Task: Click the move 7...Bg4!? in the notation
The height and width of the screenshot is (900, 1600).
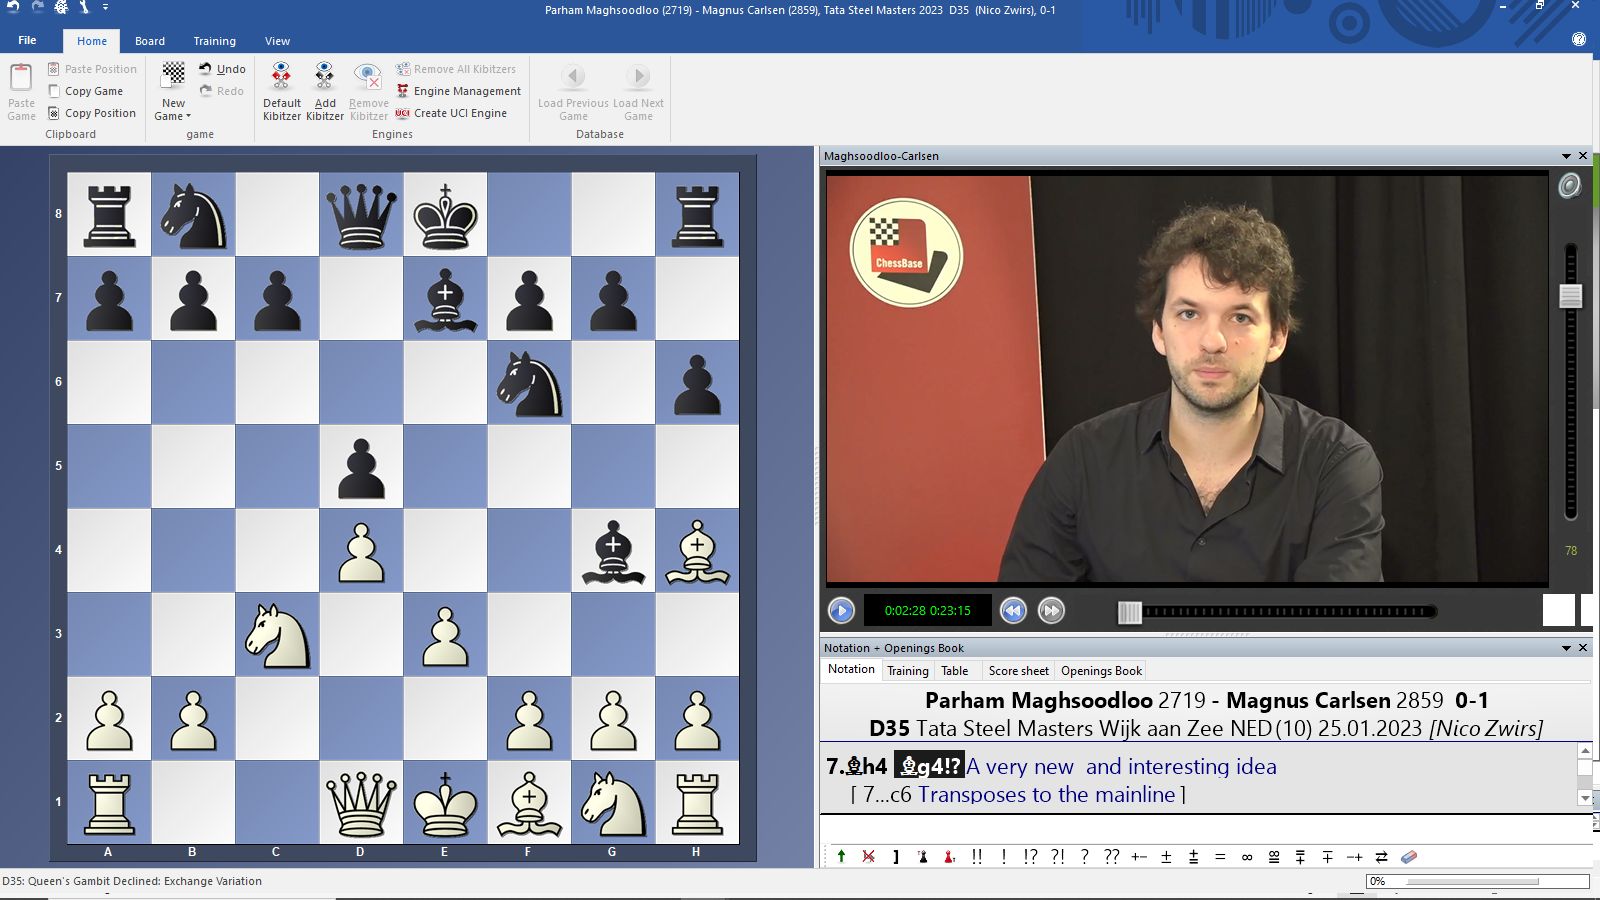Action: pyautogui.click(x=929, y=766)
